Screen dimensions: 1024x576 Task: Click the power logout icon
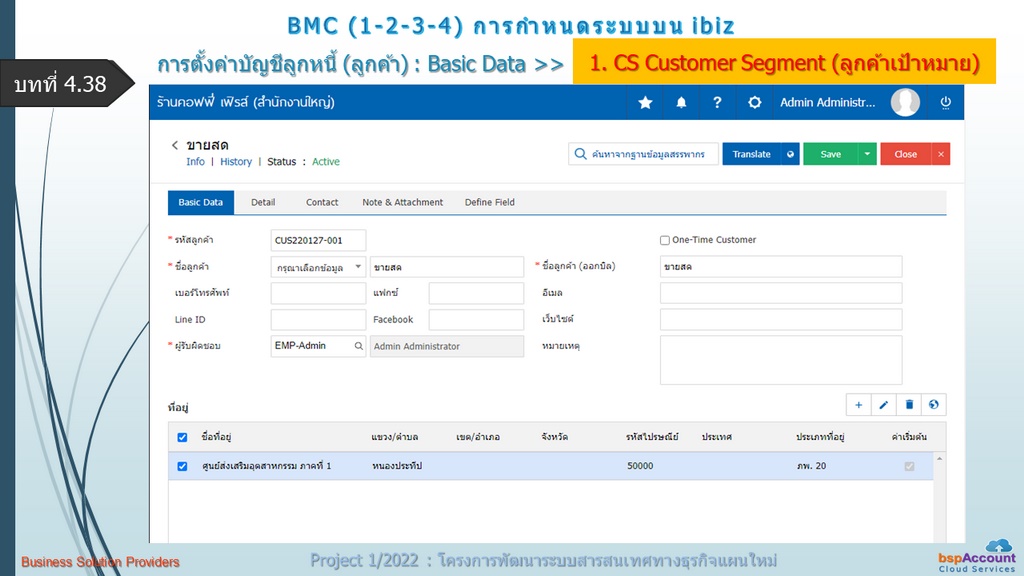[x=945, y=103]
